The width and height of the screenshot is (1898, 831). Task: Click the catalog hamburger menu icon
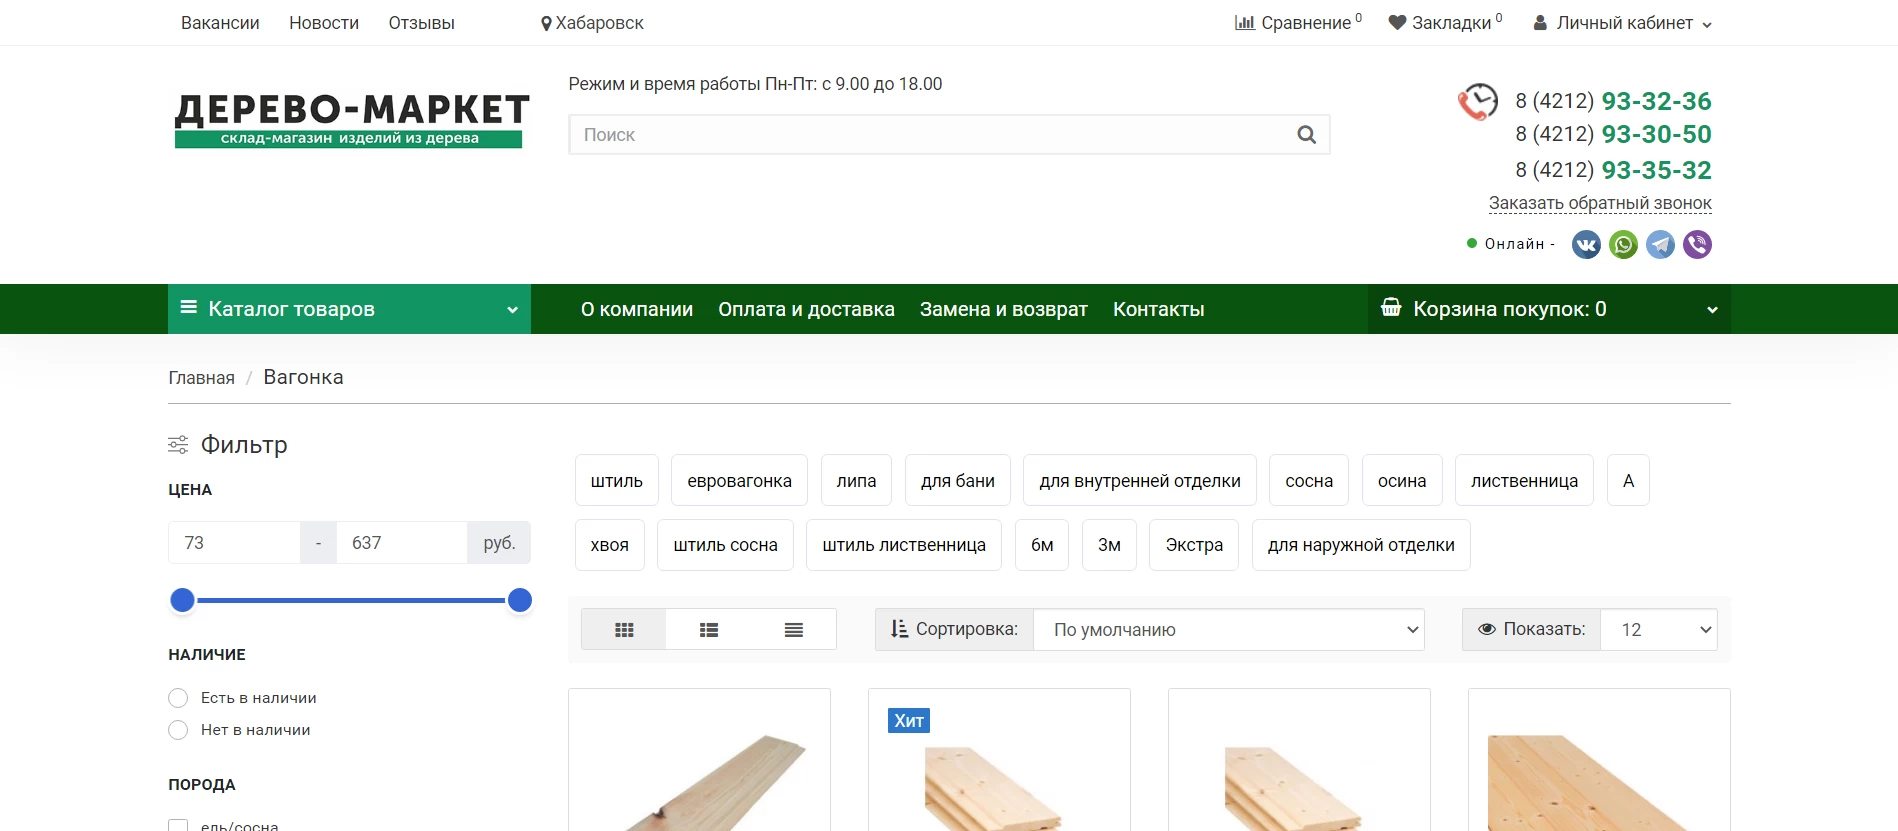(x=188, y=307)
